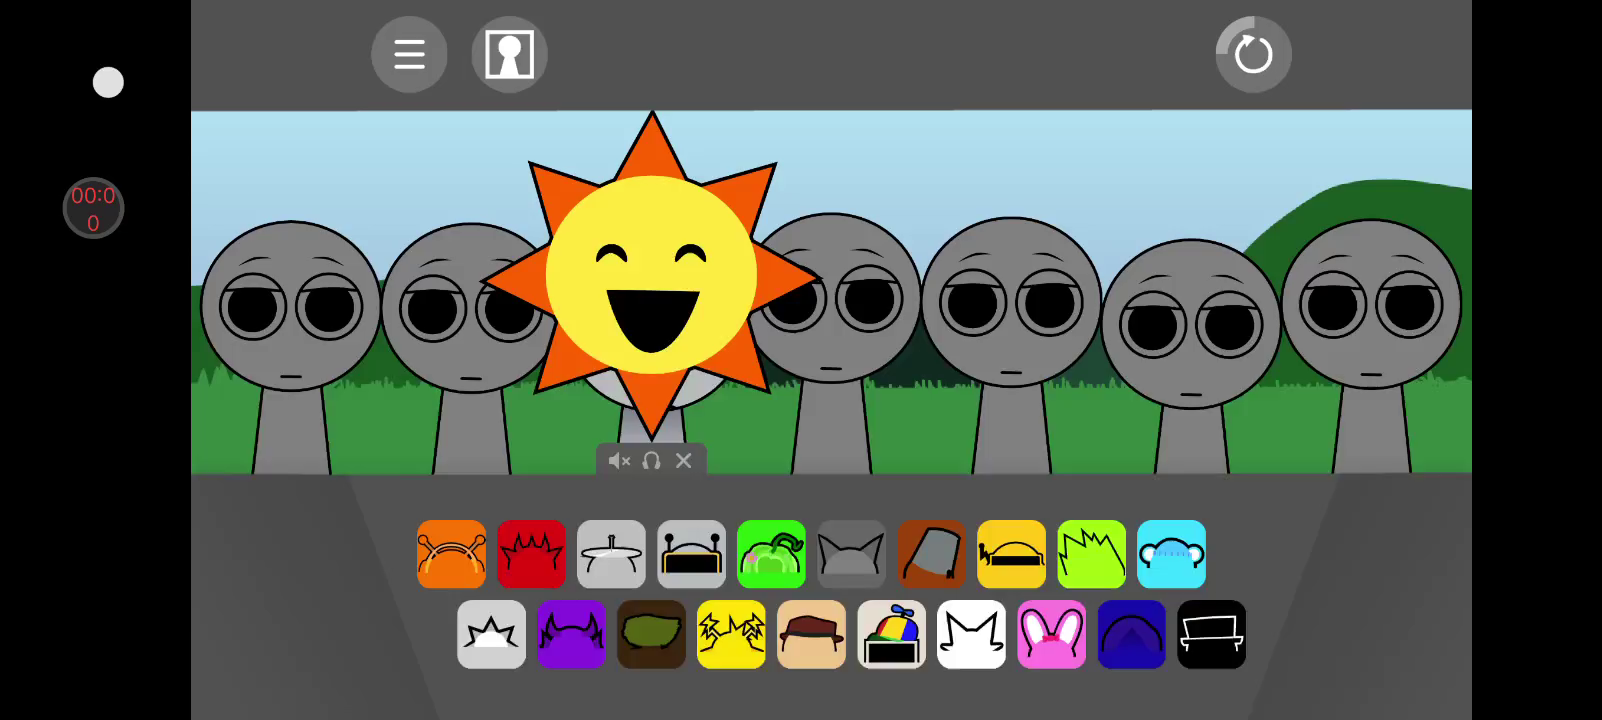Choose the cyan cloud-hair icon
Screen dimensions: 1602x720
(1171, 554)
